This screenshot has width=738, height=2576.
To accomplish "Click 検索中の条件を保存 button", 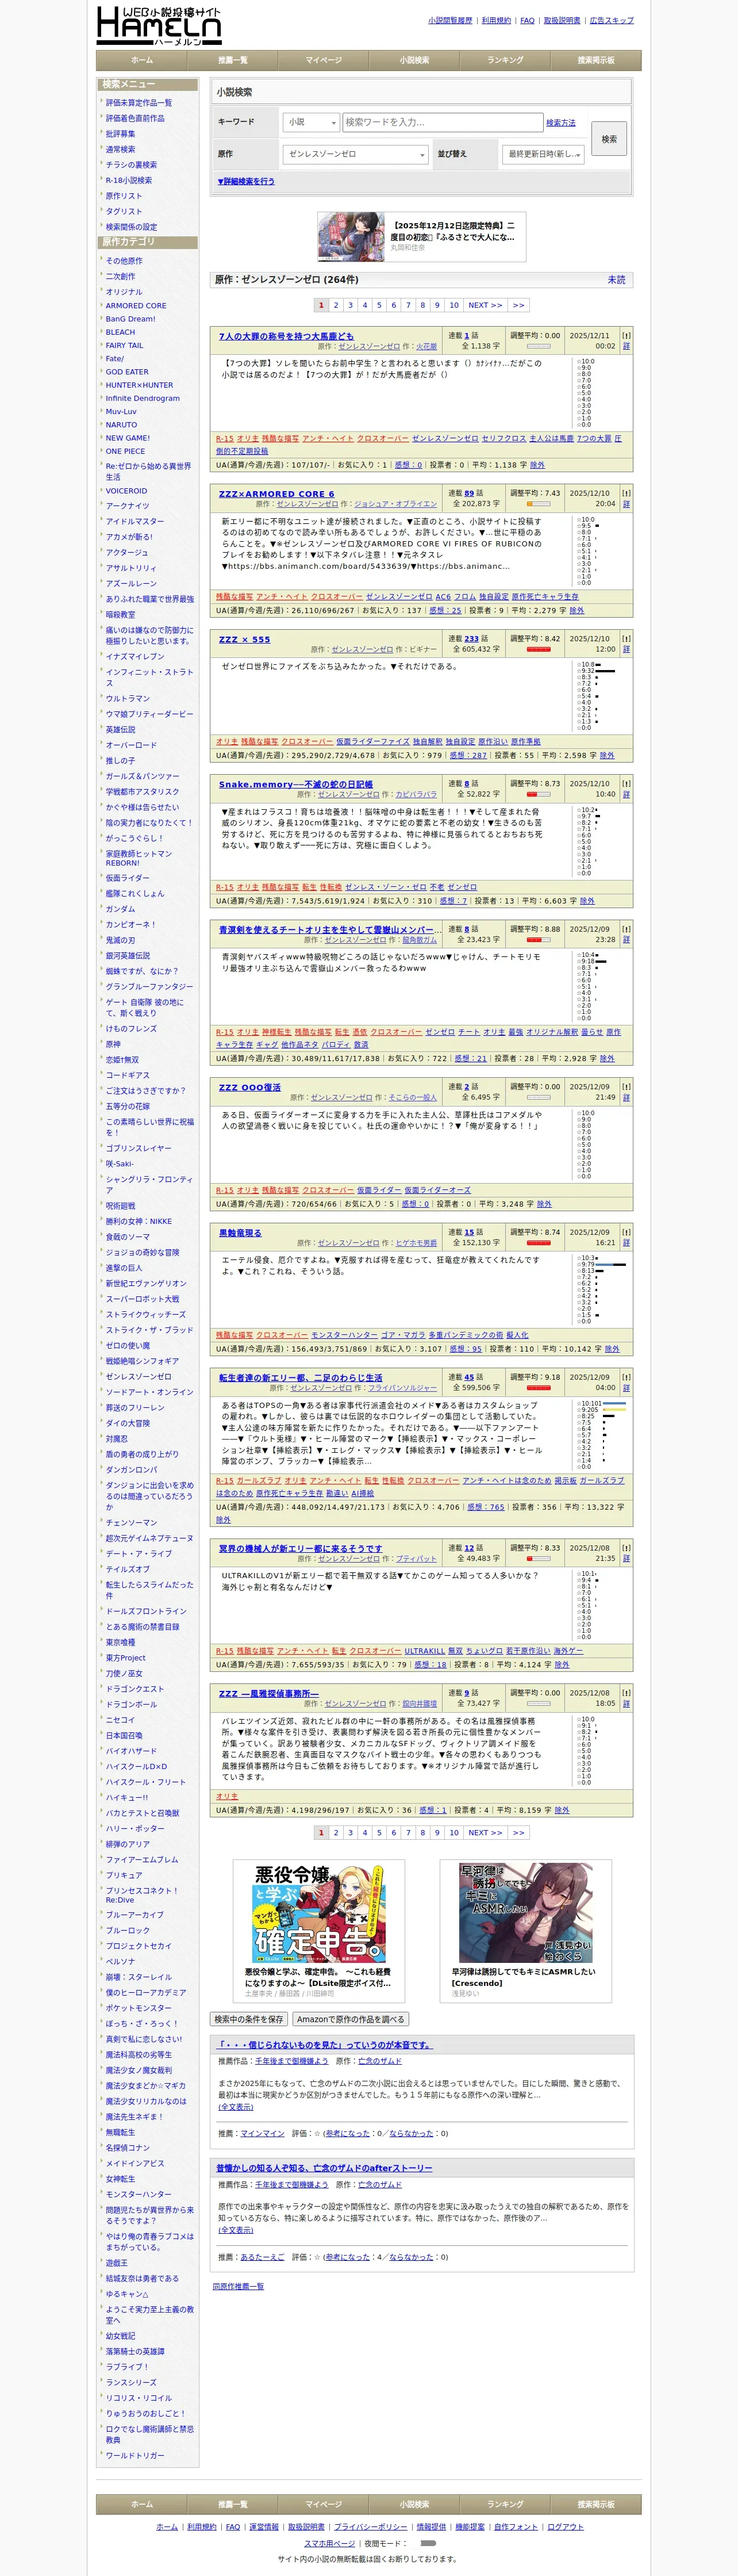I will tap(249, 2019).
